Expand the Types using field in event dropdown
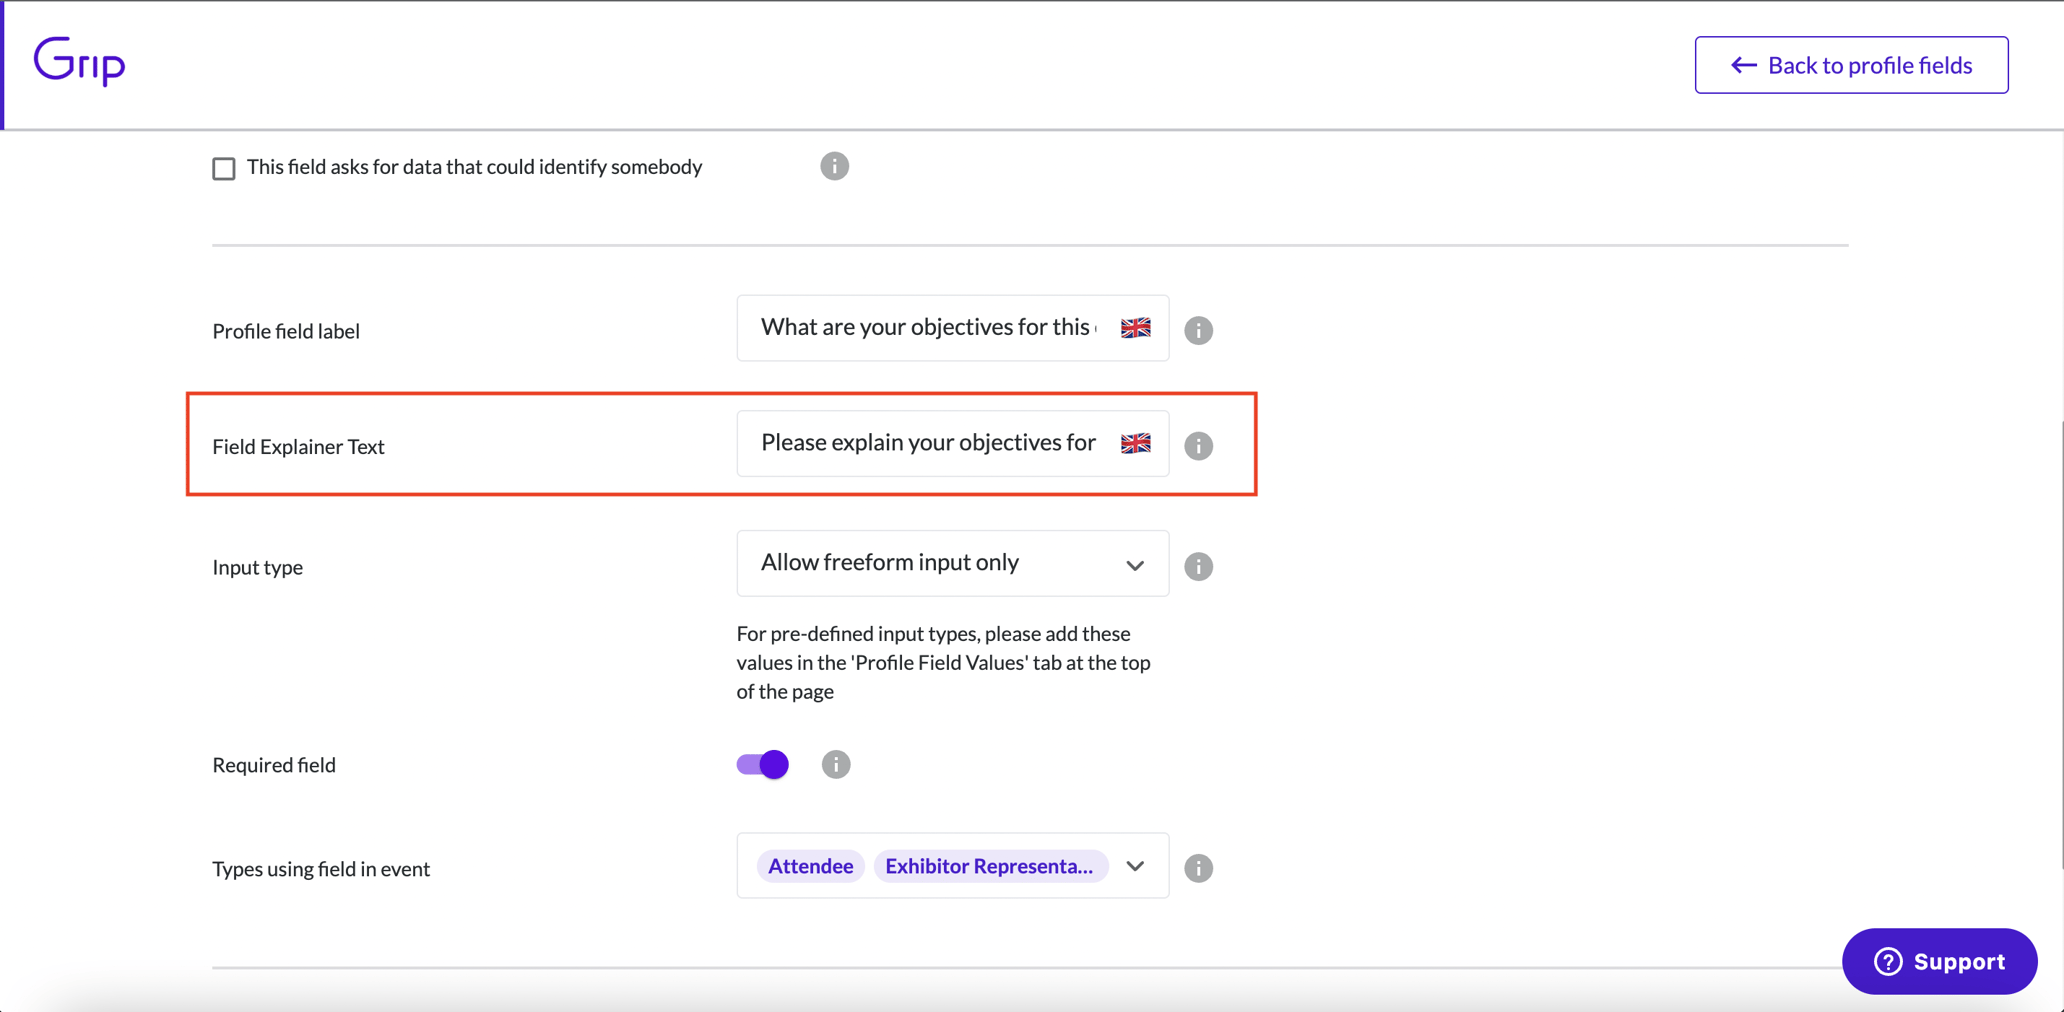 tap(1134, 867)
